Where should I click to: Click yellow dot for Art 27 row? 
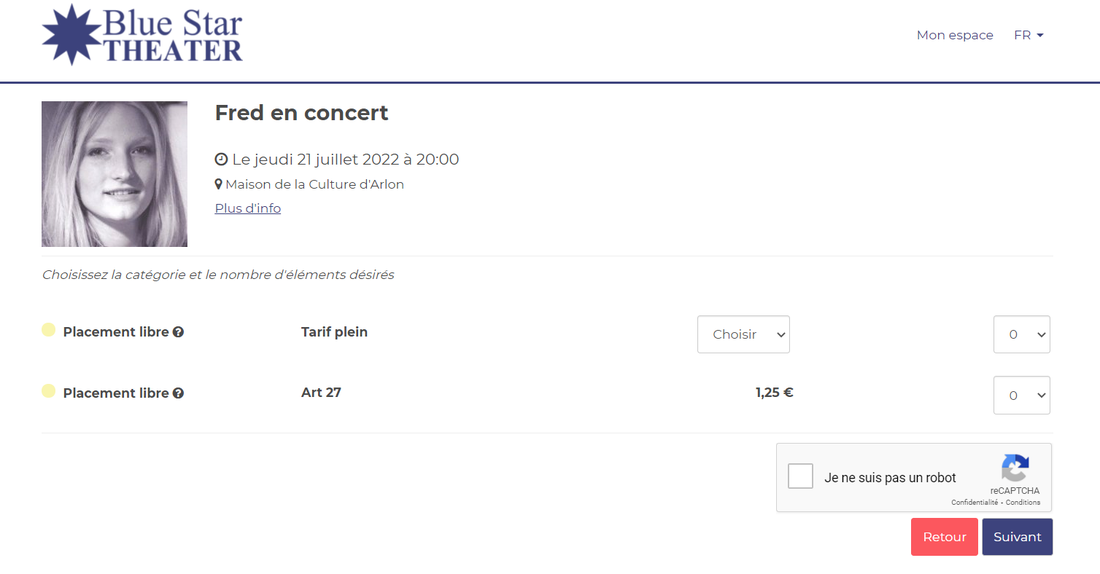pos(48,391)
